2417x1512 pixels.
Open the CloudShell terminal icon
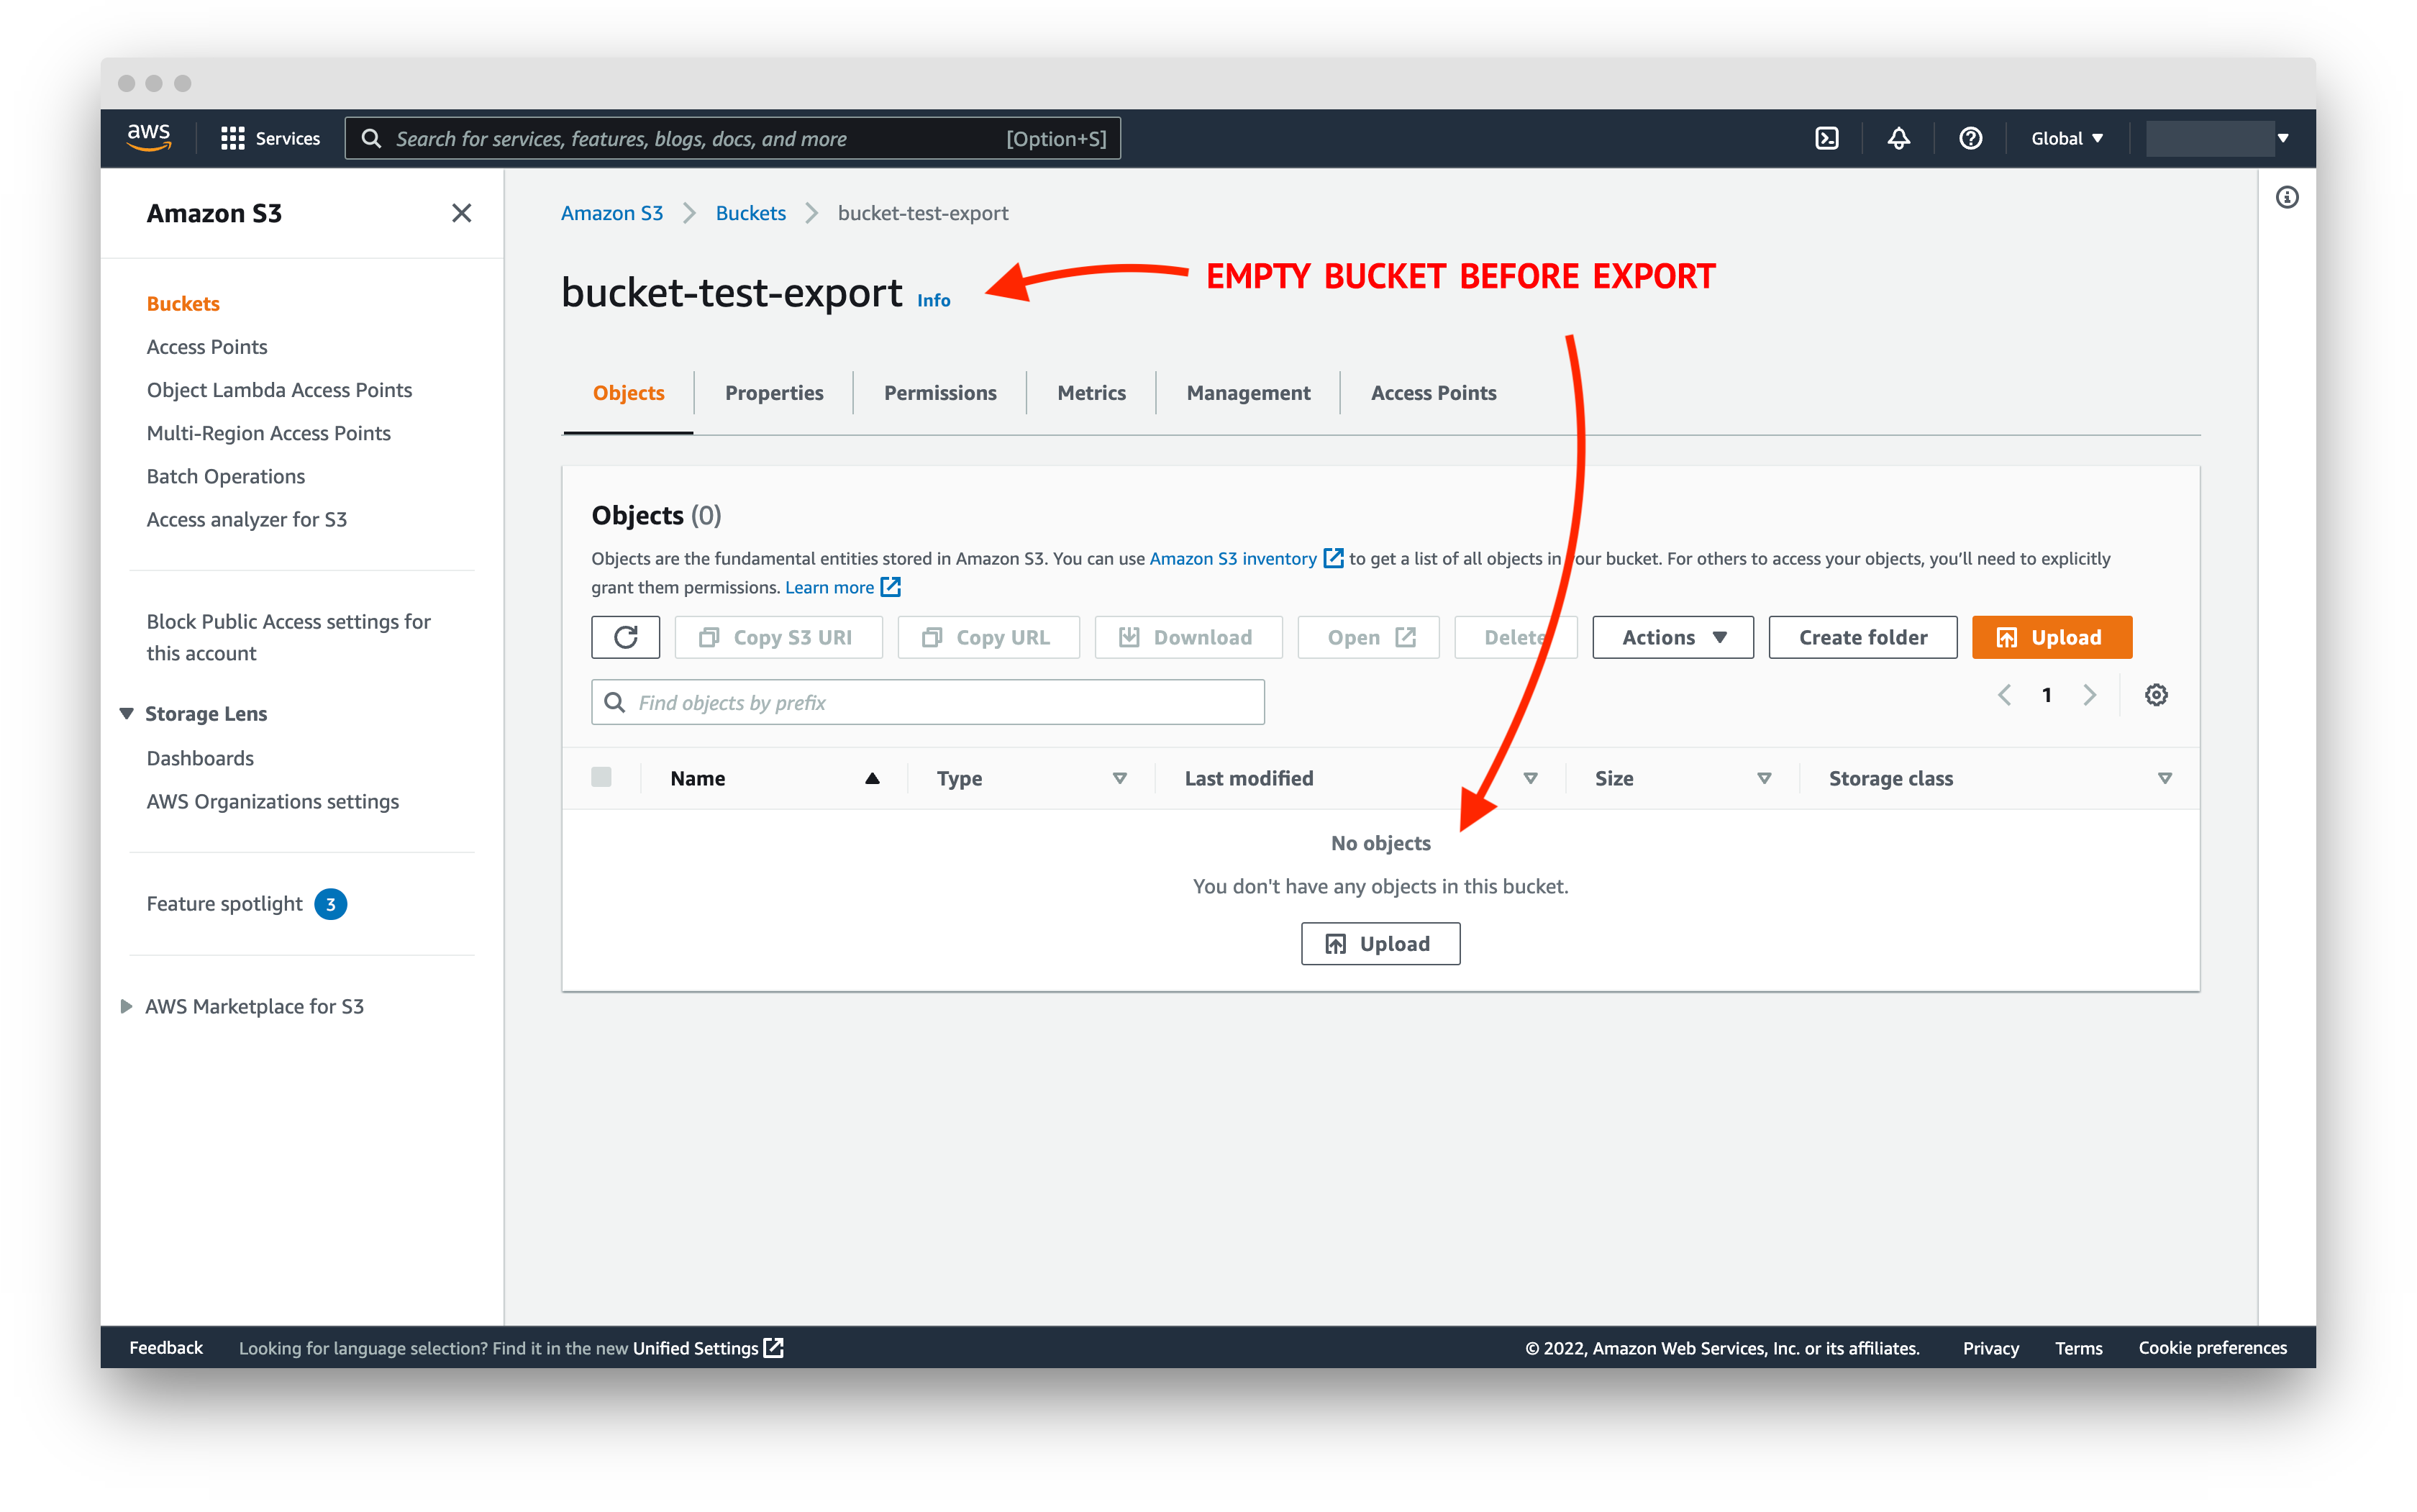click(1826, 138)
